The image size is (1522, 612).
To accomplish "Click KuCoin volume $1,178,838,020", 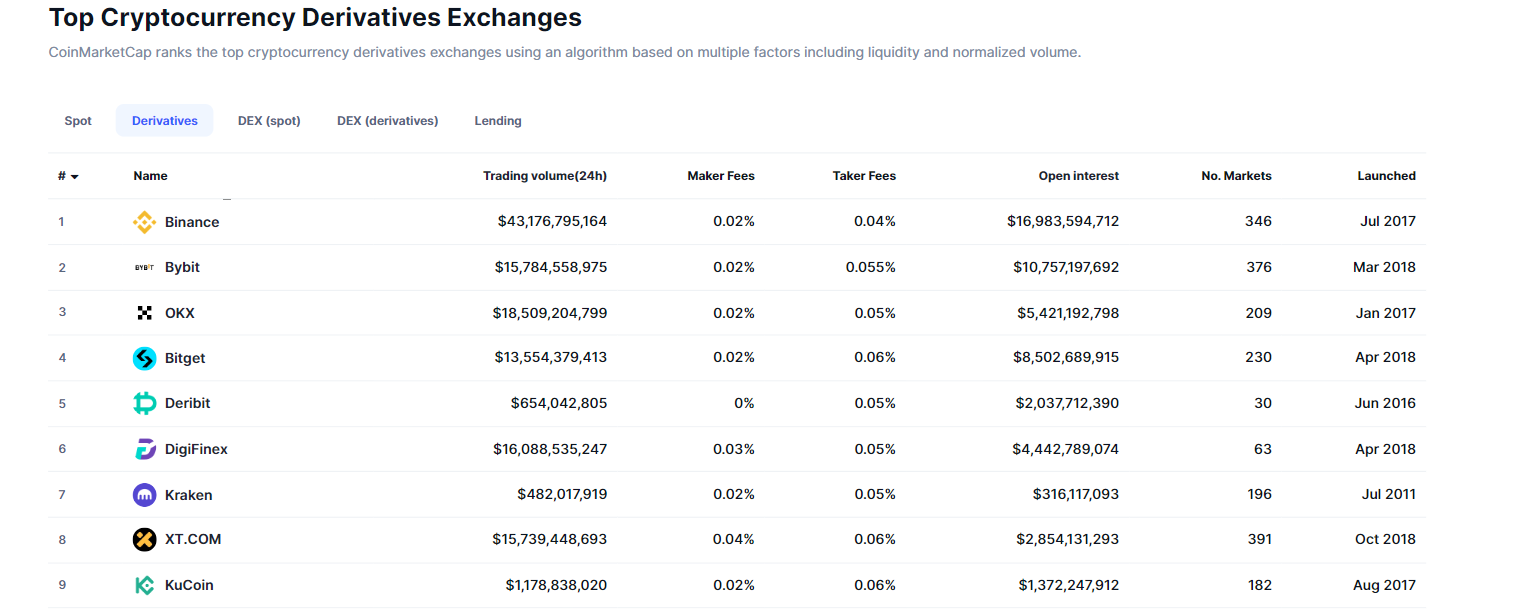I will click(556, 585).
